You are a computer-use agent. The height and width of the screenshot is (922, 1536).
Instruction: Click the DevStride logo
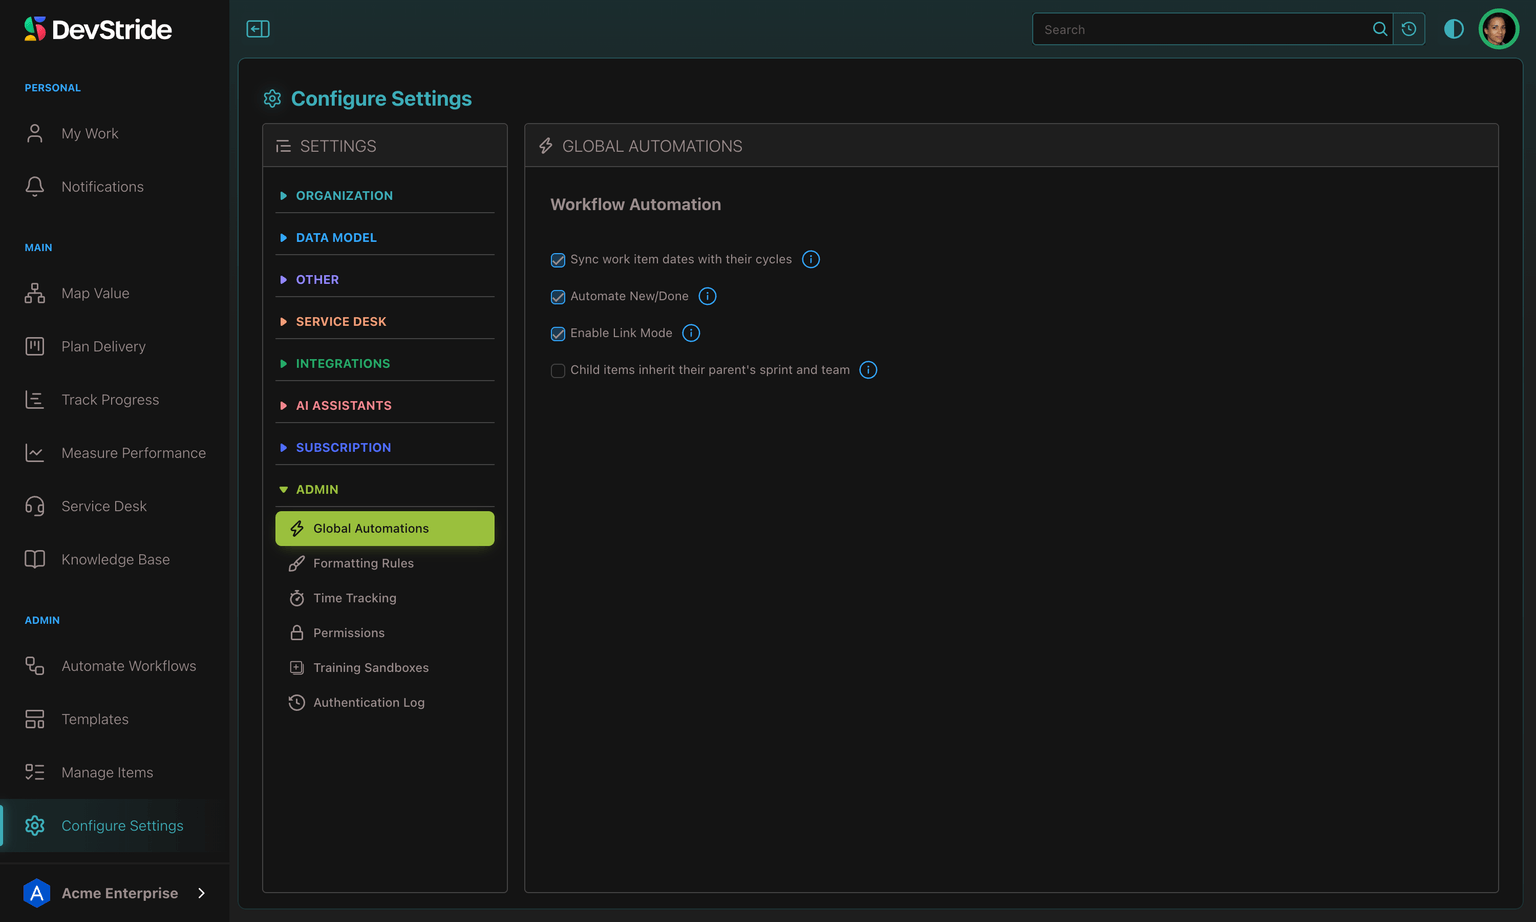(x=98, y=29)
